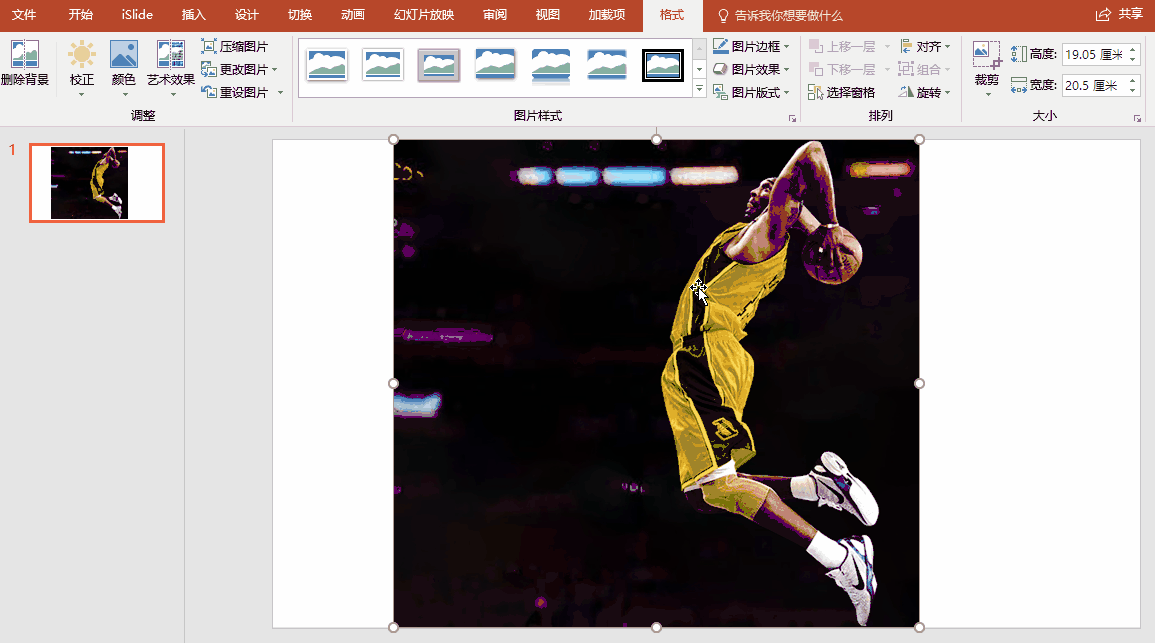Open 图片版式 picture layout menu
This screenshot has width=1155, height=643.
point(751,92)
